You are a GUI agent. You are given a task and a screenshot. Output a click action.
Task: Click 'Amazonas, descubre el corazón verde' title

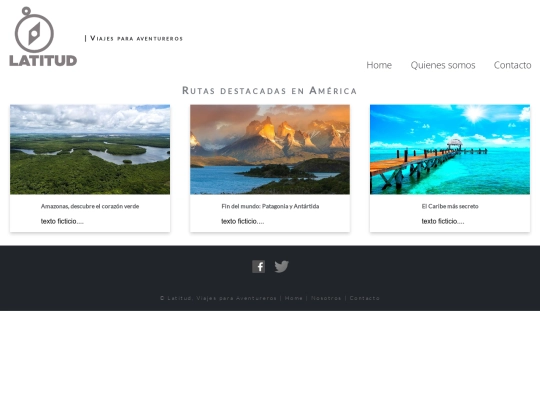click(90, 206)
